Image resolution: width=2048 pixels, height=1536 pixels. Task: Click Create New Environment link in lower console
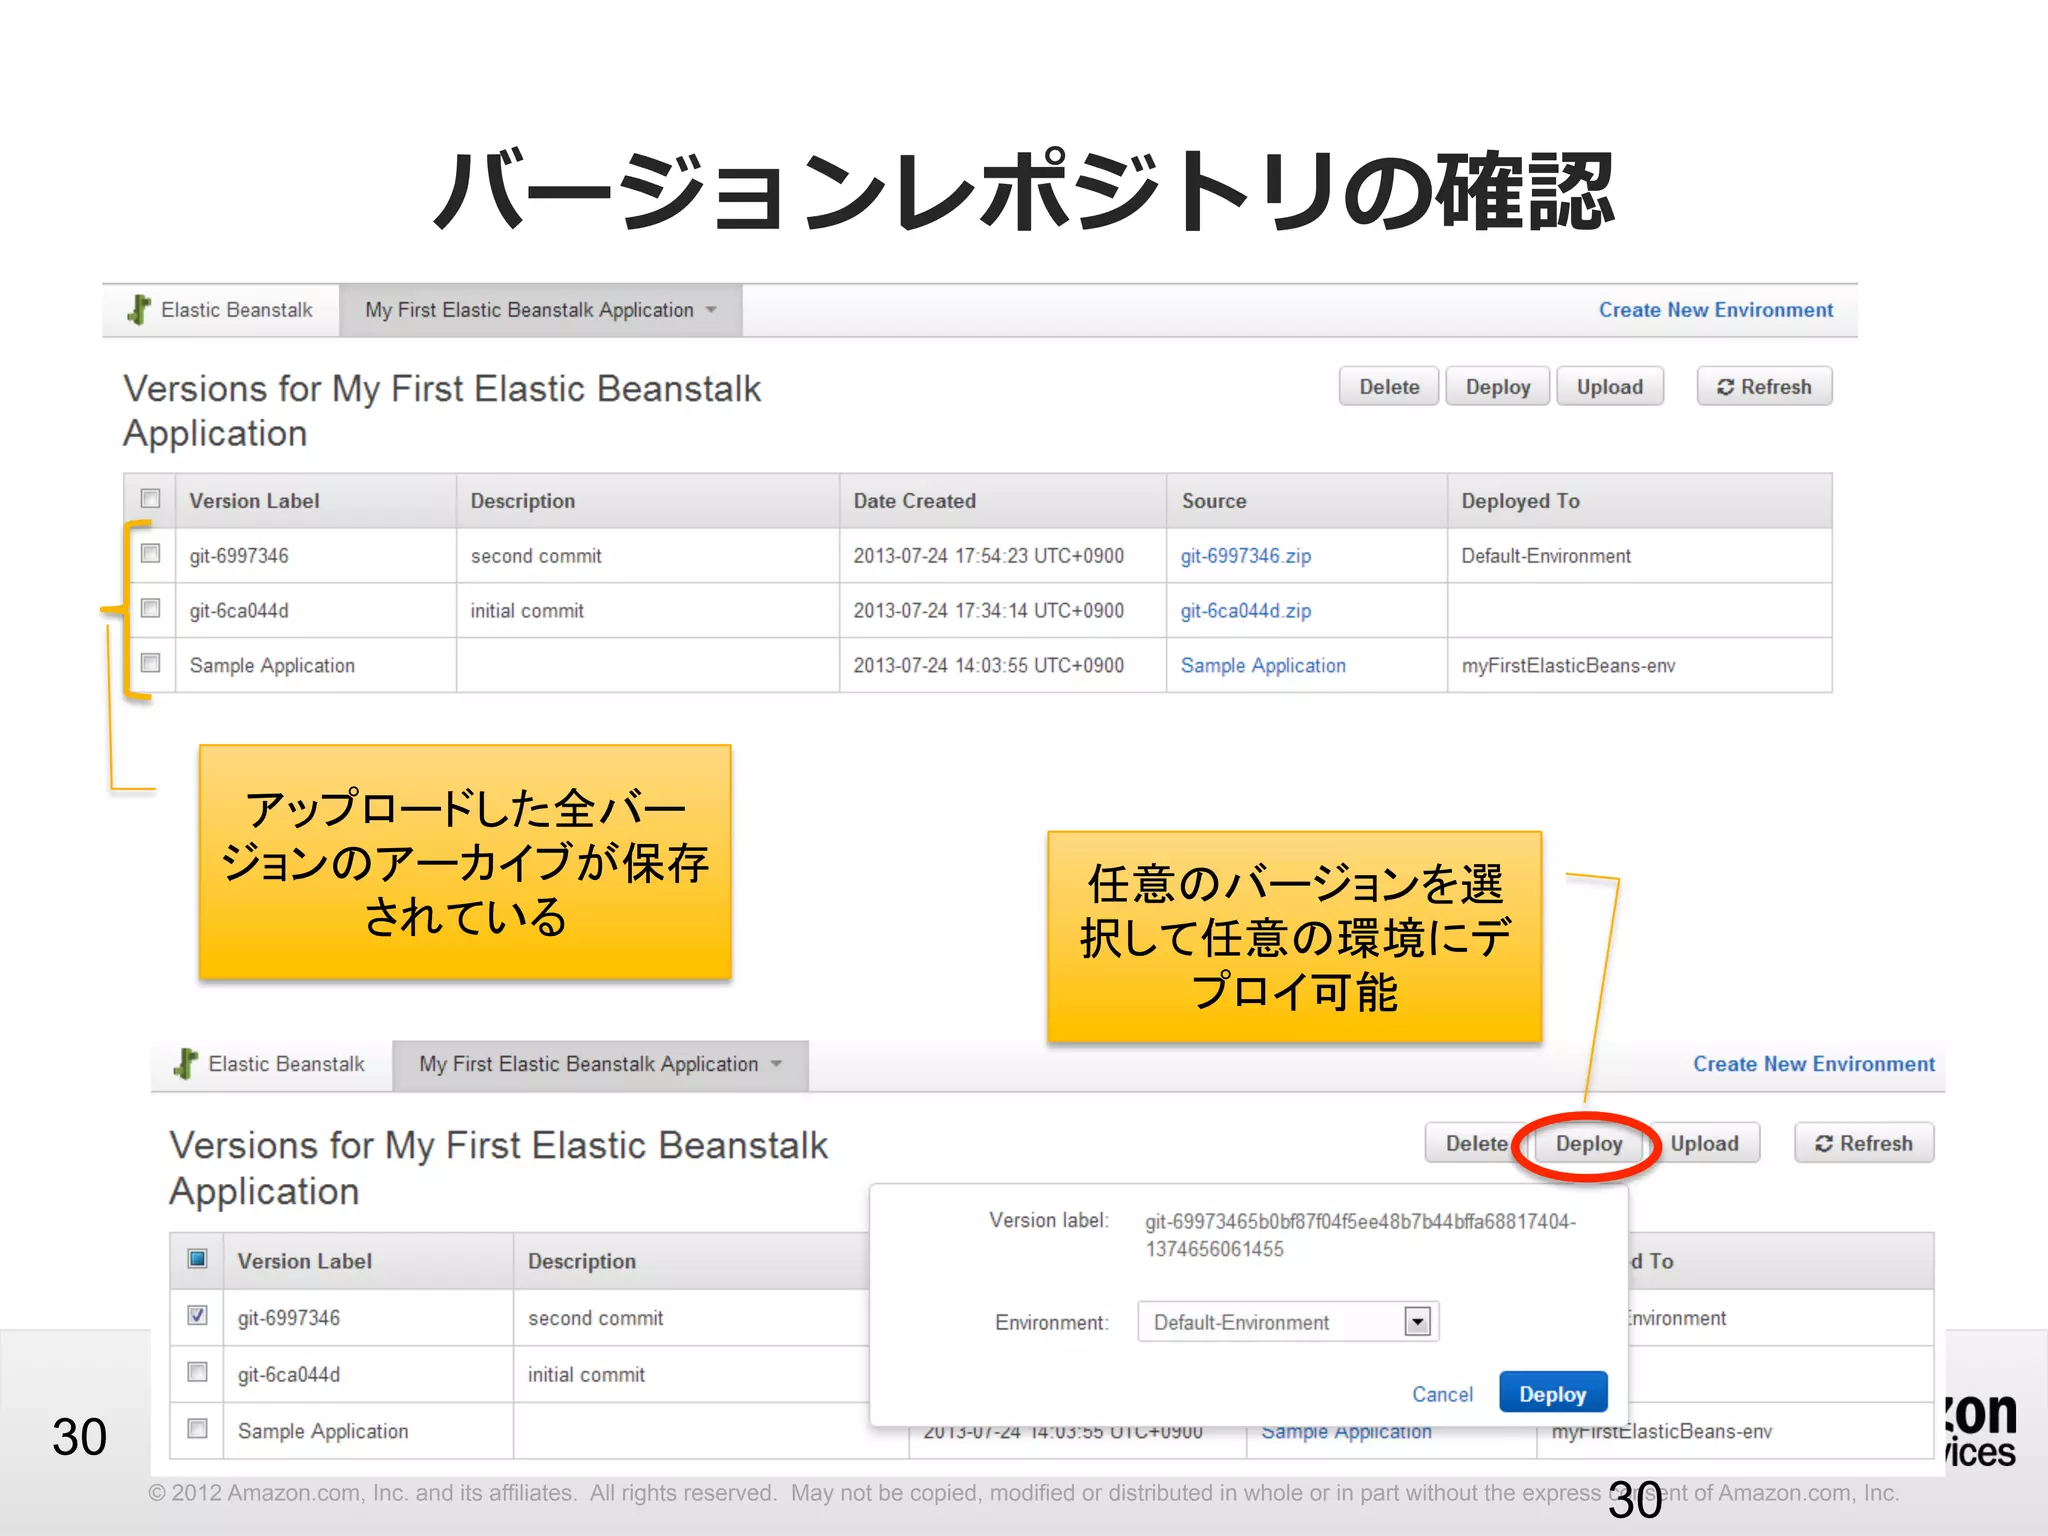pyautogui.click(x=1814, y=1064)
